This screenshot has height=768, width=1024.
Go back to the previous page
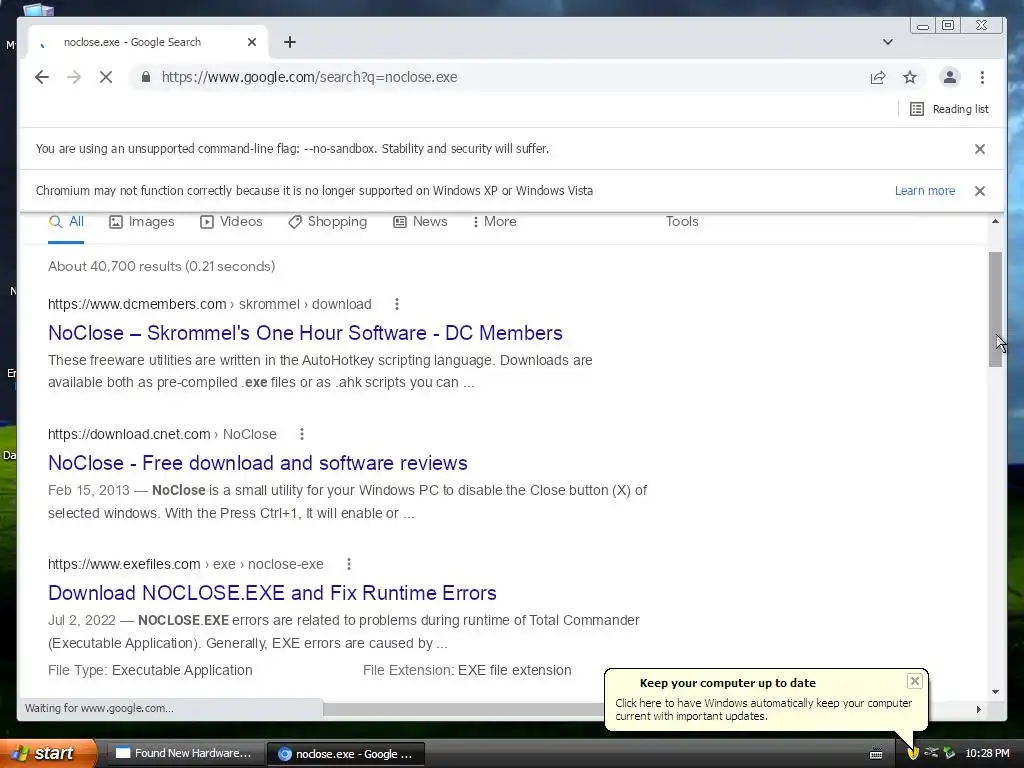[x=42, y=77]
